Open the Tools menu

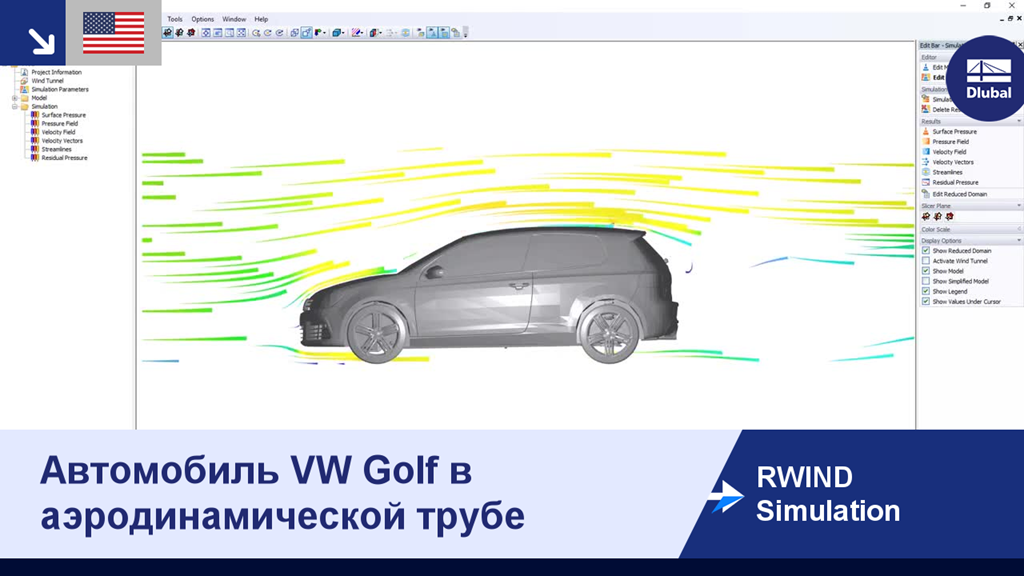(x=174, y=19)
